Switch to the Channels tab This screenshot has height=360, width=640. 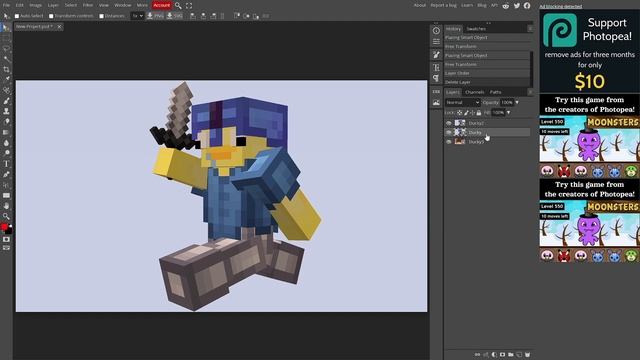coord(475,92)
